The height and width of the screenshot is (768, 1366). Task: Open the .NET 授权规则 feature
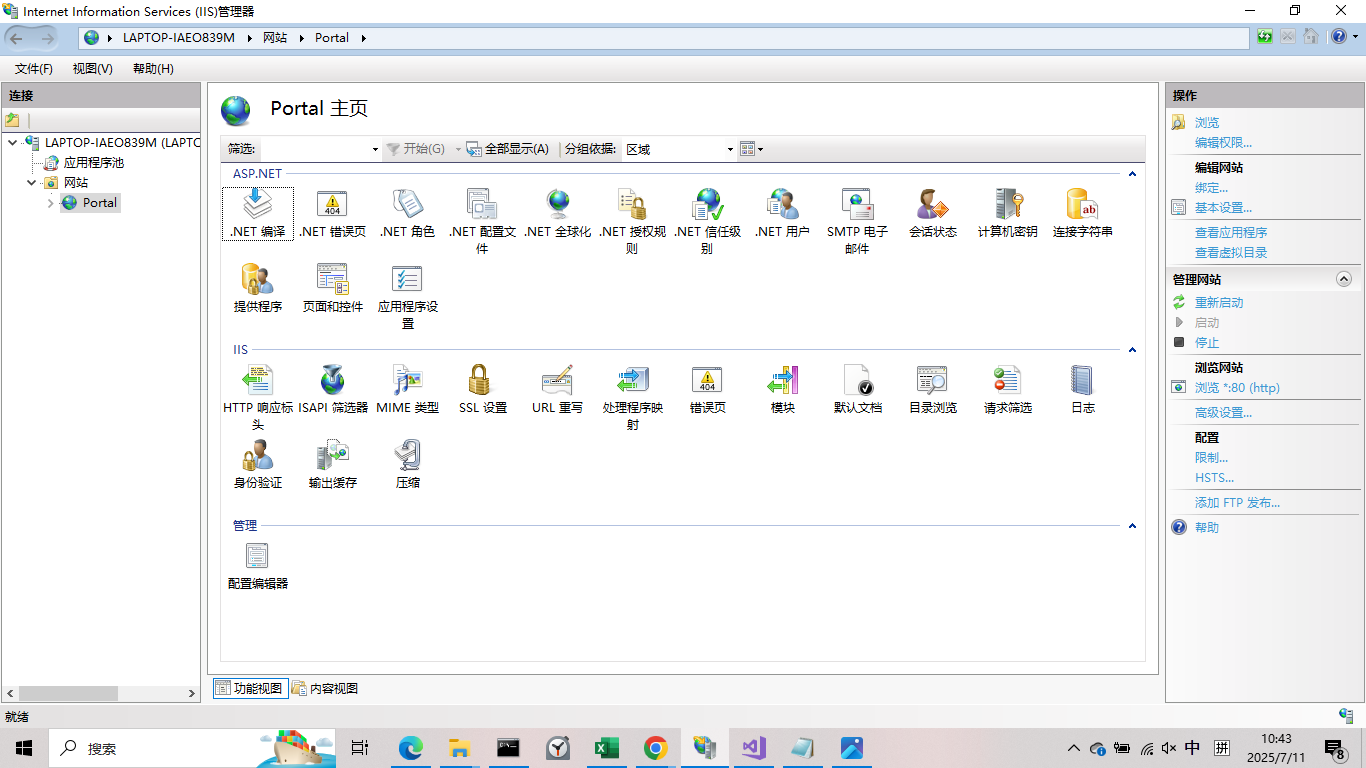coord(632,221)
